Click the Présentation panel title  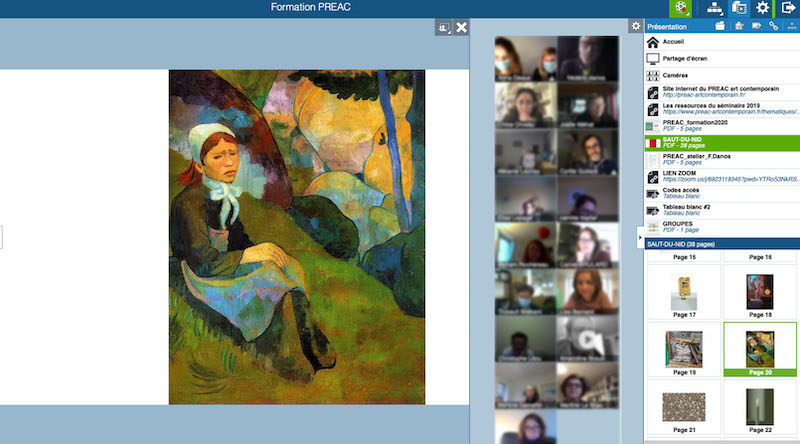click(667, 27)
